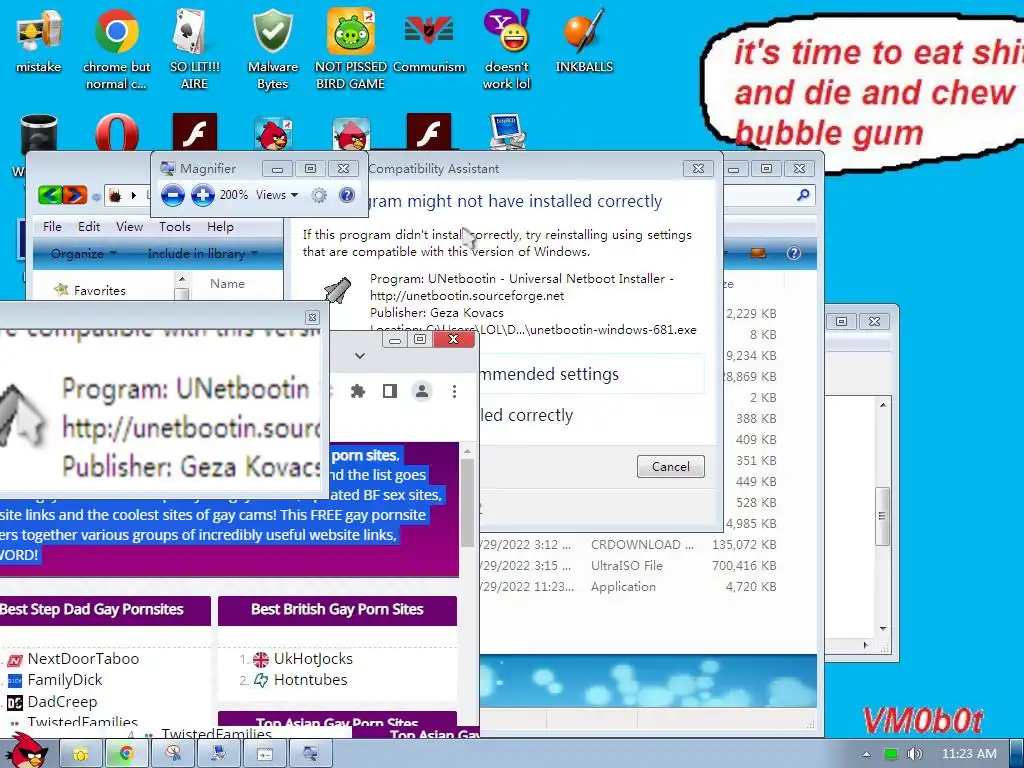The height and width of the screenshot is (768, 1024).
Task: Click scroll down arrow in rightmost window
Action: (883, 629)
